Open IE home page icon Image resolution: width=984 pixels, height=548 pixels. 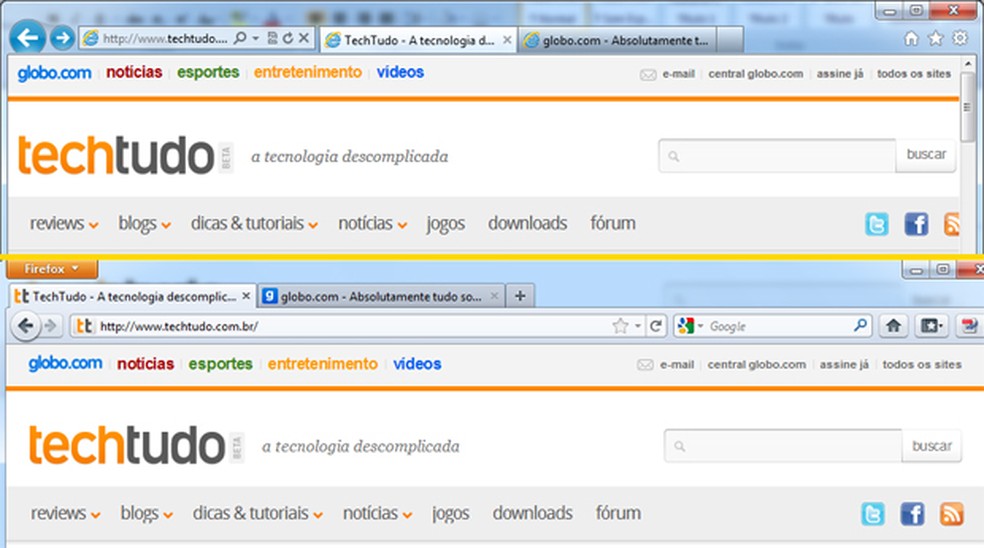[x=911, y=39]
